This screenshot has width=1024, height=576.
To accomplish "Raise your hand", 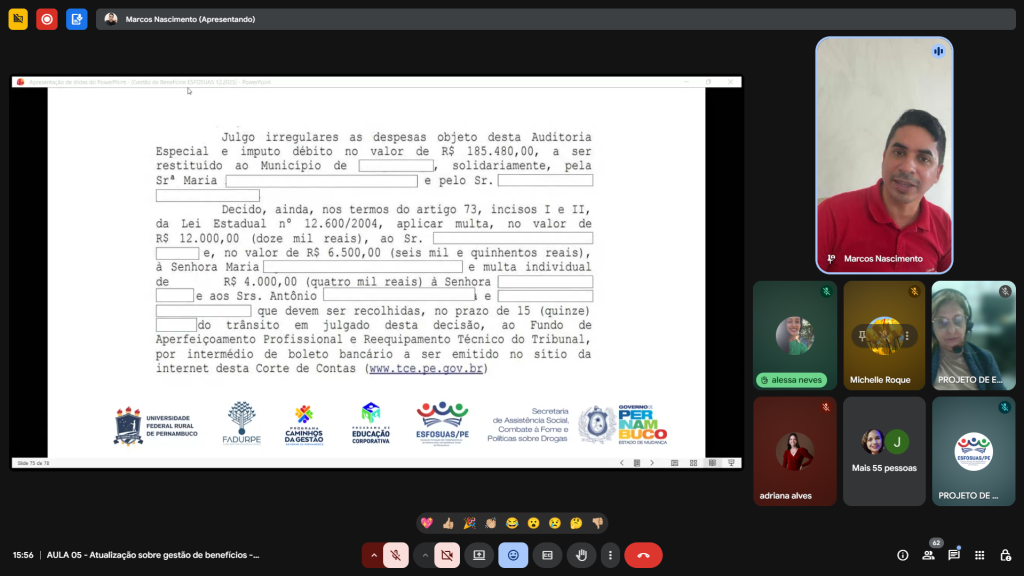I will pyautogui.click(x=581, y=555).
